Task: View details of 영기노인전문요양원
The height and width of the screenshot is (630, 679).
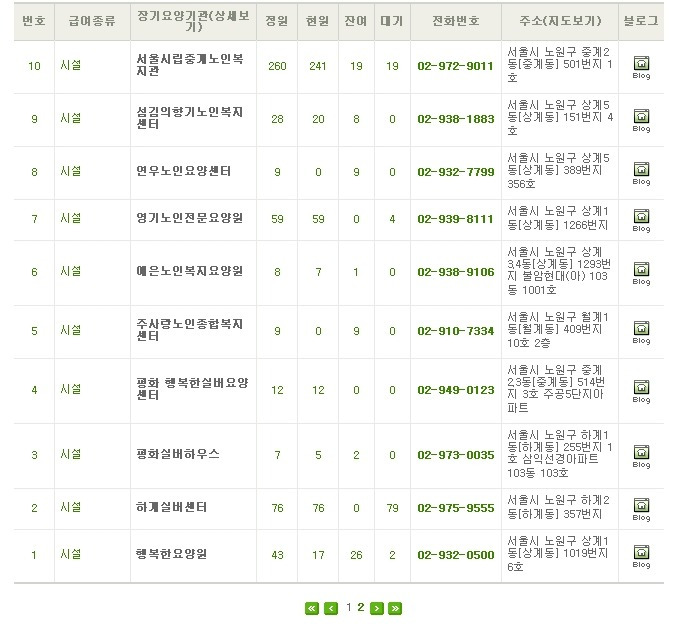Action: pyautogui.click(x=189, y=218)
